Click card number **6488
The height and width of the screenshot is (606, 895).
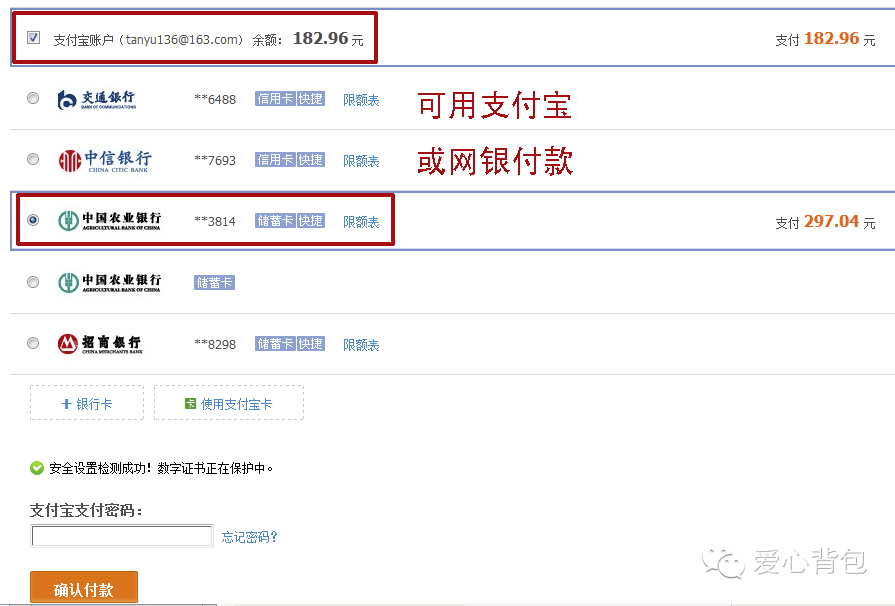point(215,99)
